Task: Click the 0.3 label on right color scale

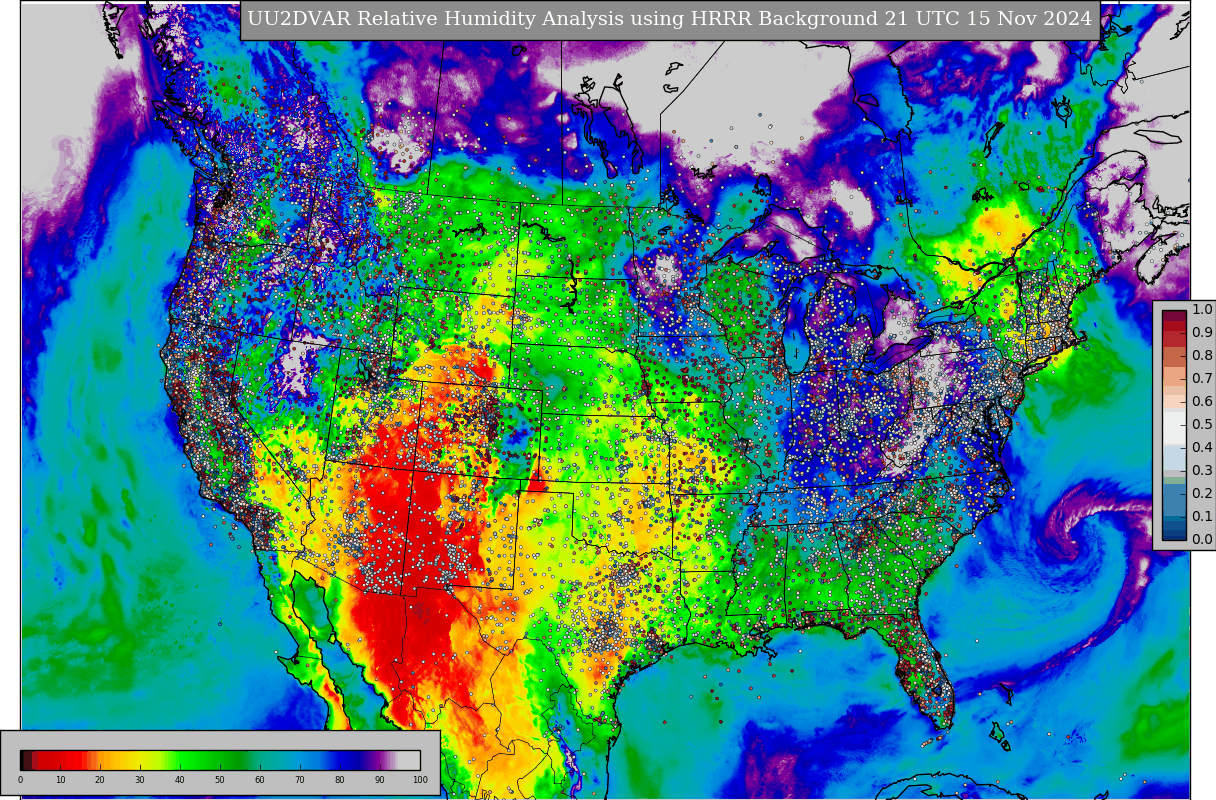Action: [1202, 470]
